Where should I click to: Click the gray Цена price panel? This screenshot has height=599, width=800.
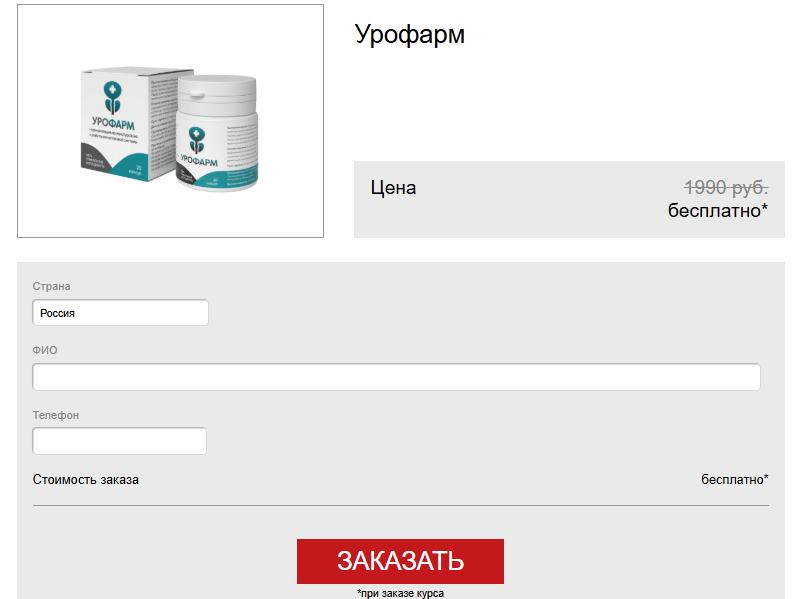click(x=569, y=199)
